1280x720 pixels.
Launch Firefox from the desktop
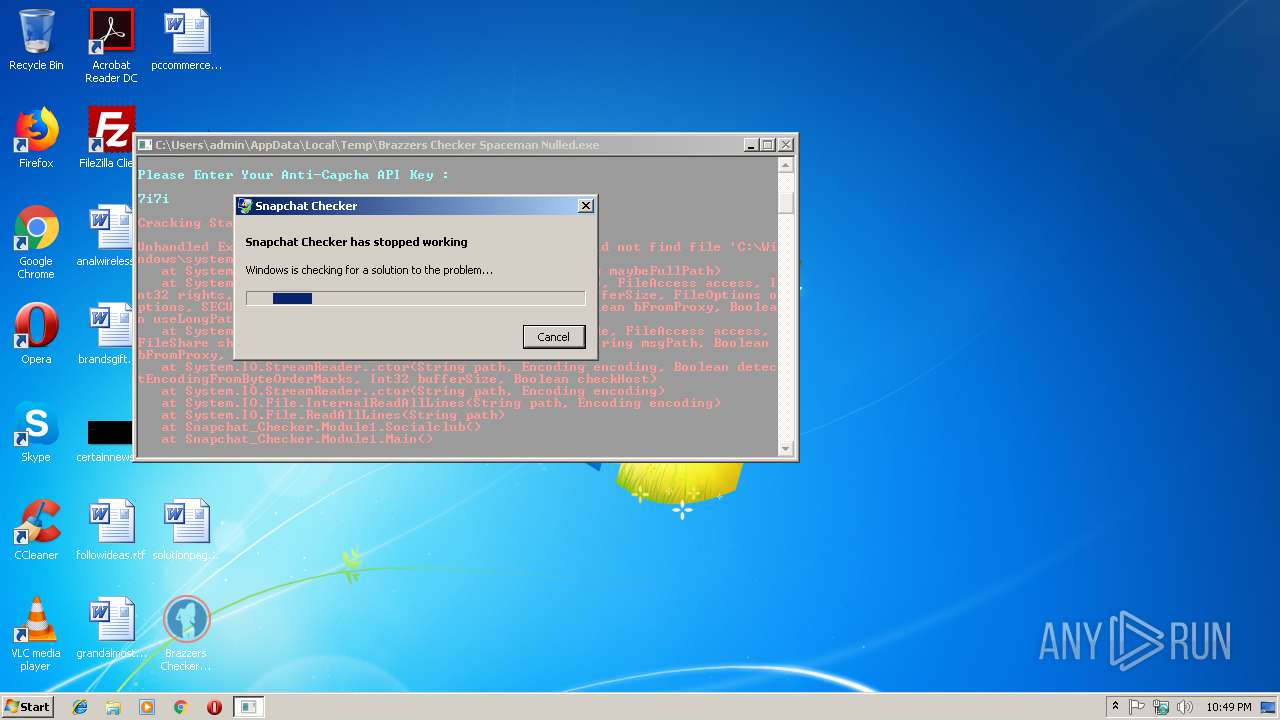pos(36,138)
